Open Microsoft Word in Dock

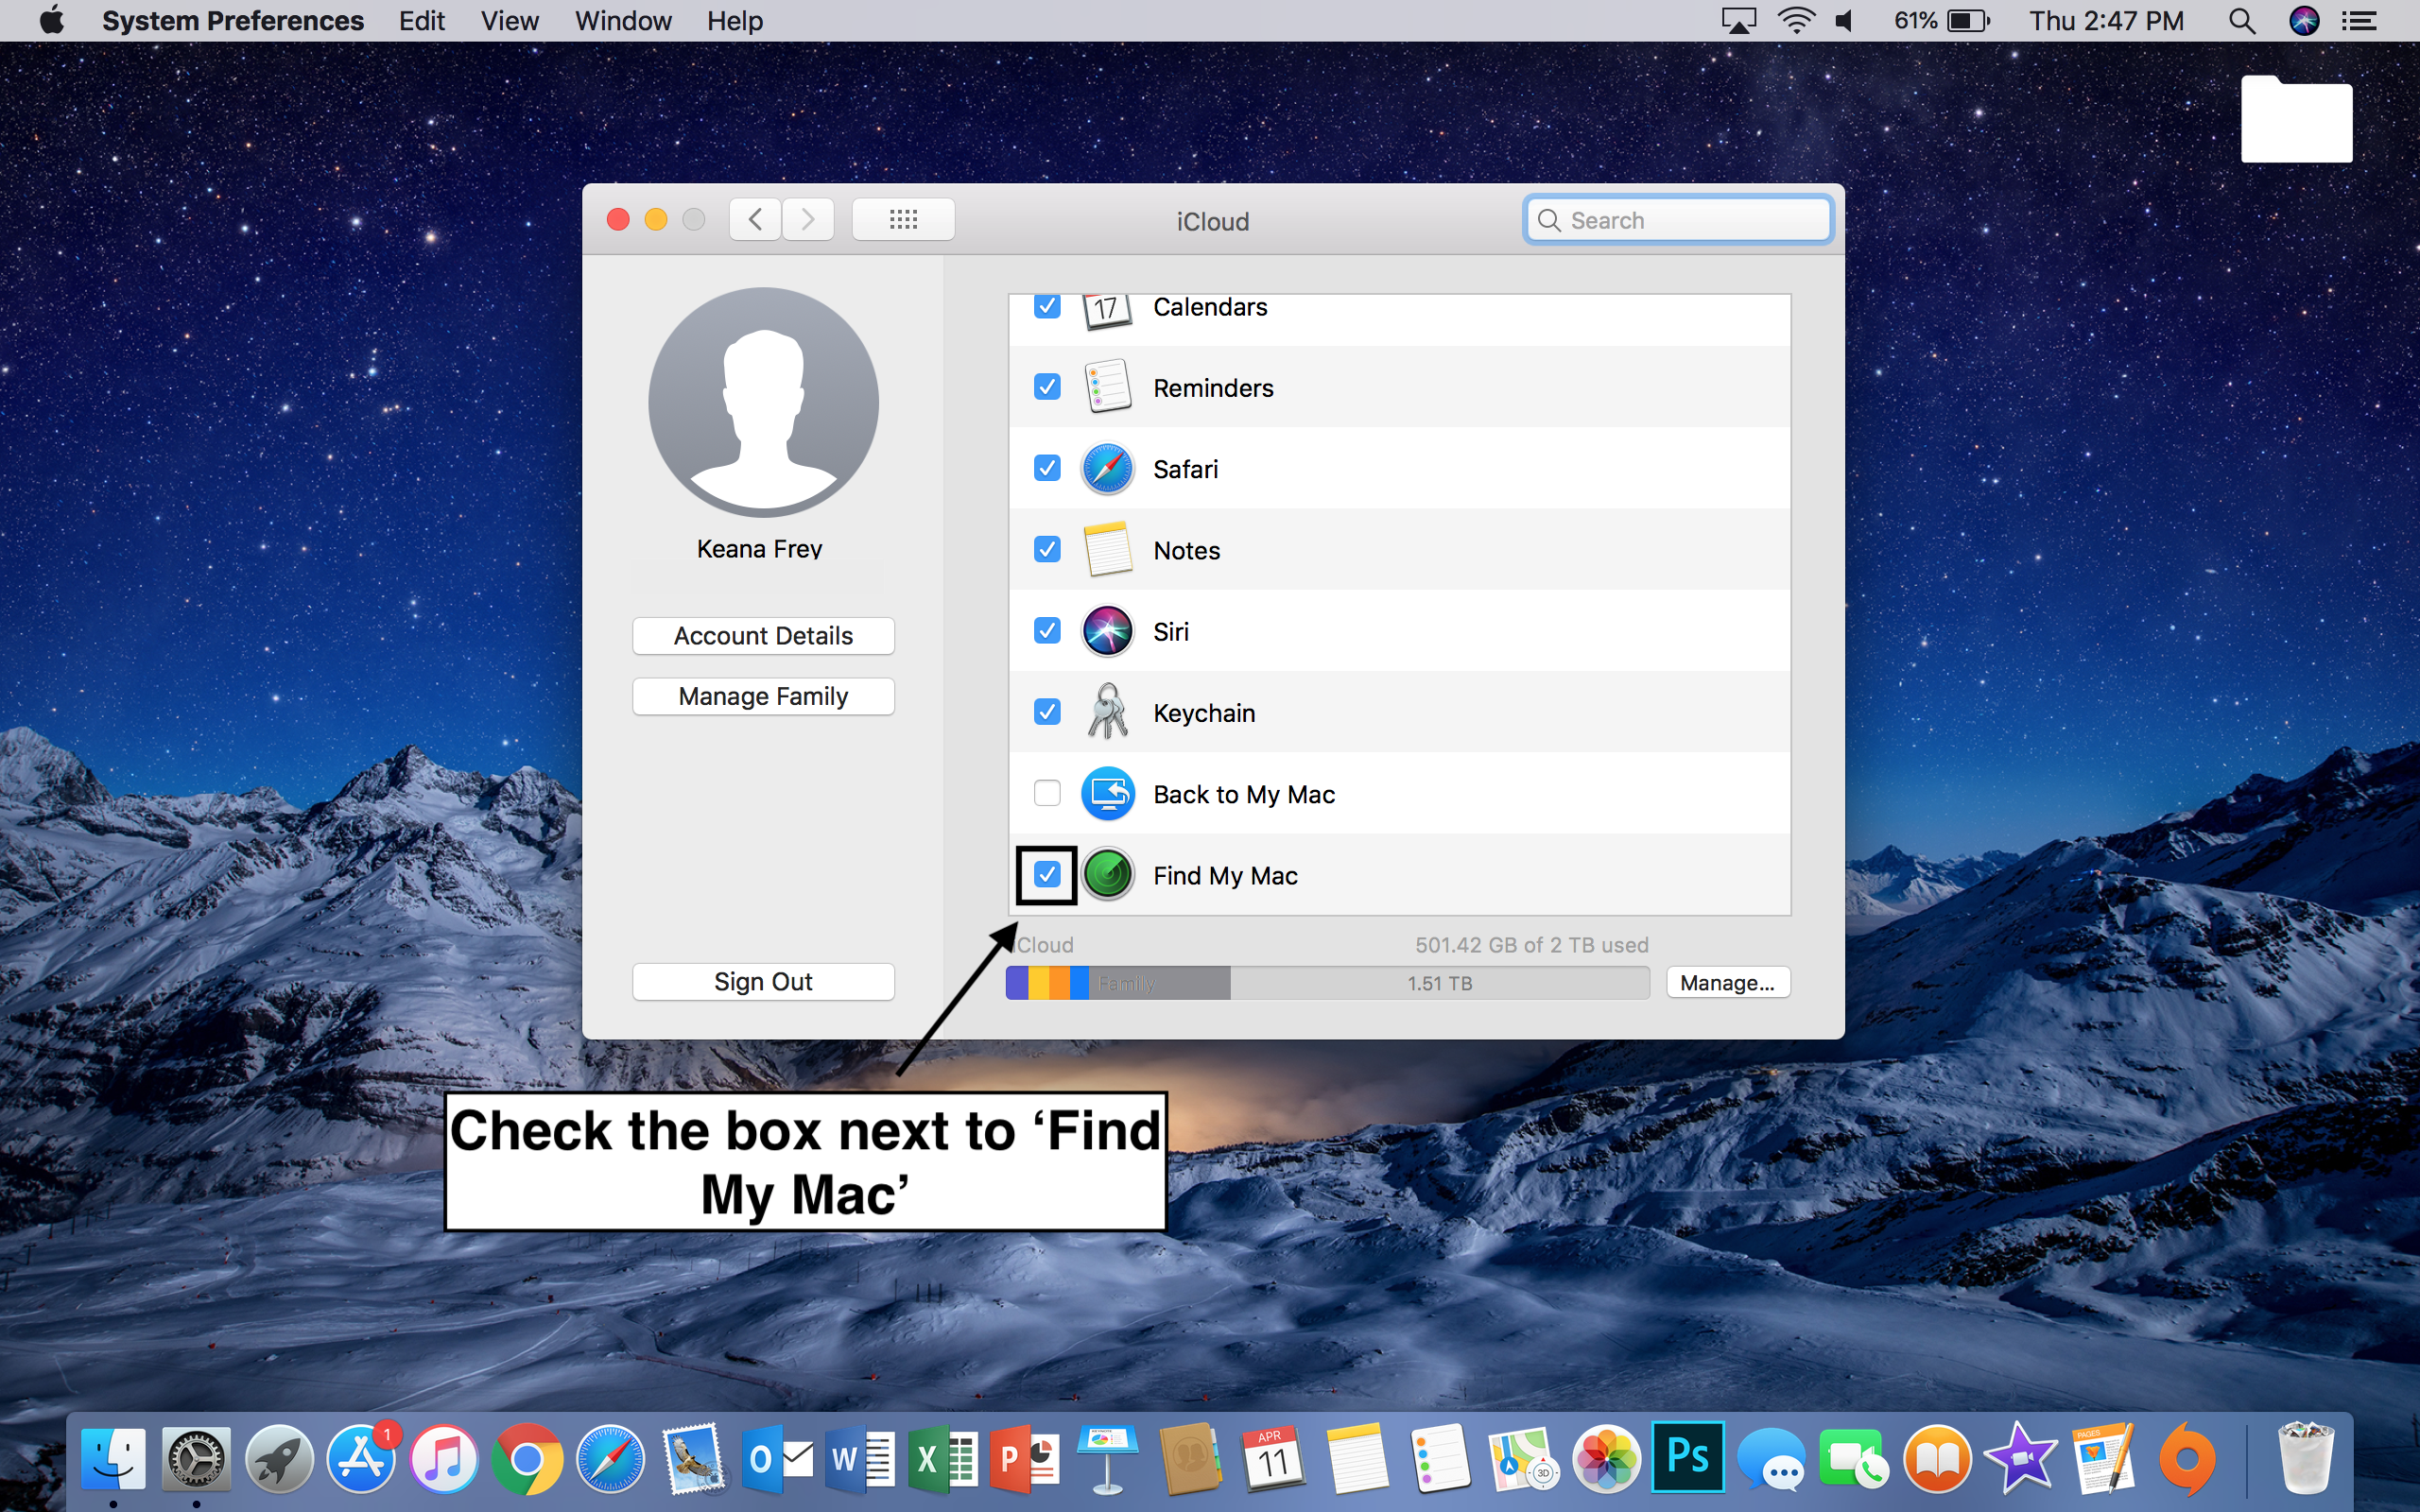tap(861, 1459)
